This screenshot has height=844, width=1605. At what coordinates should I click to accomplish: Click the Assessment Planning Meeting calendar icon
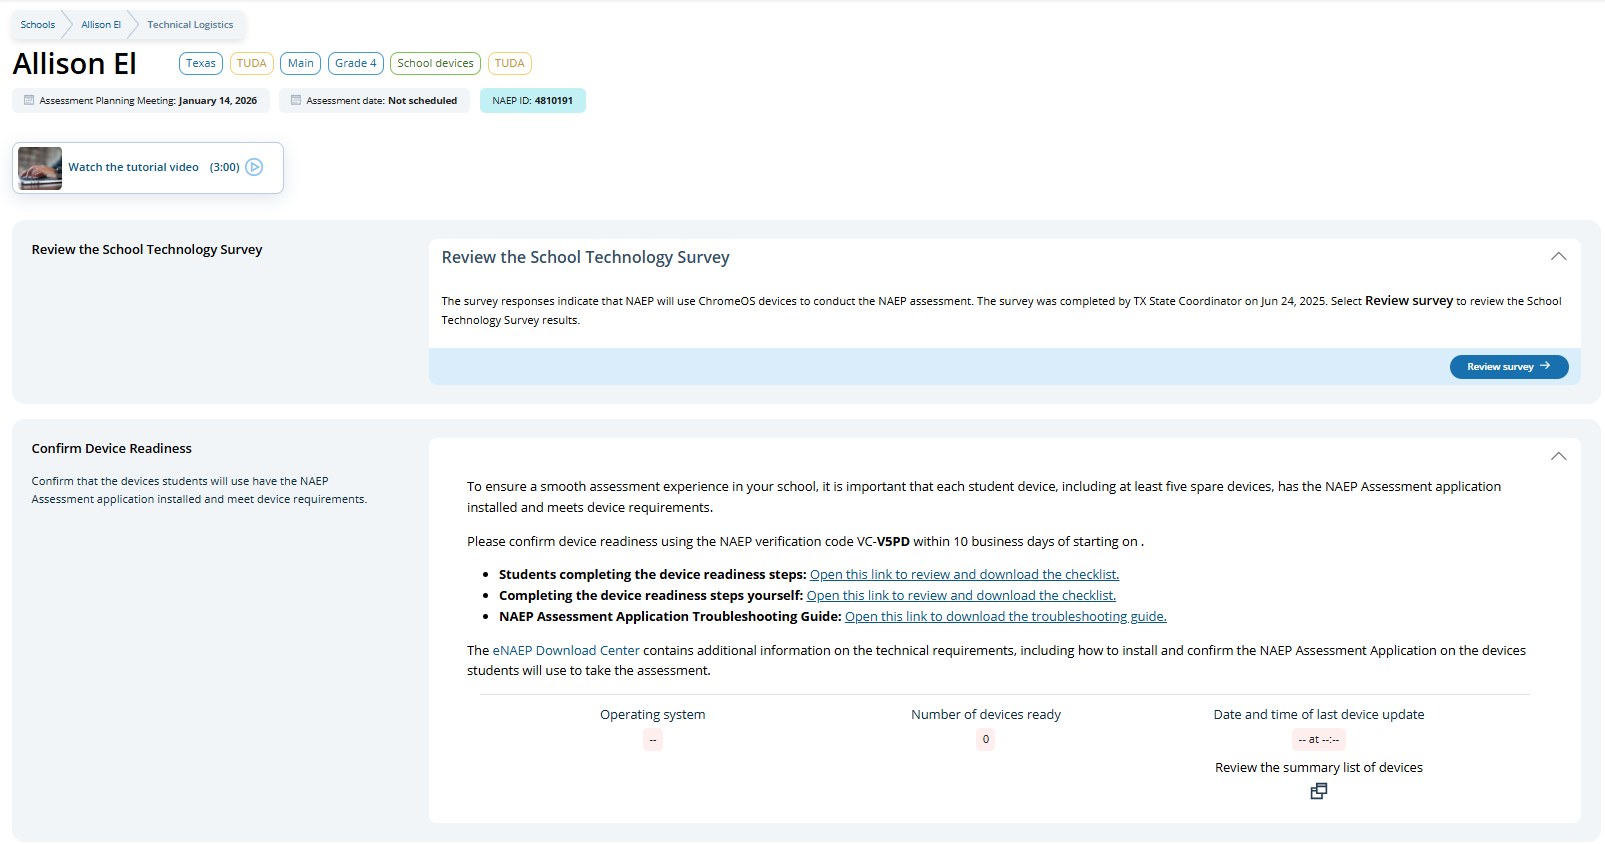[x=29, y=100]
